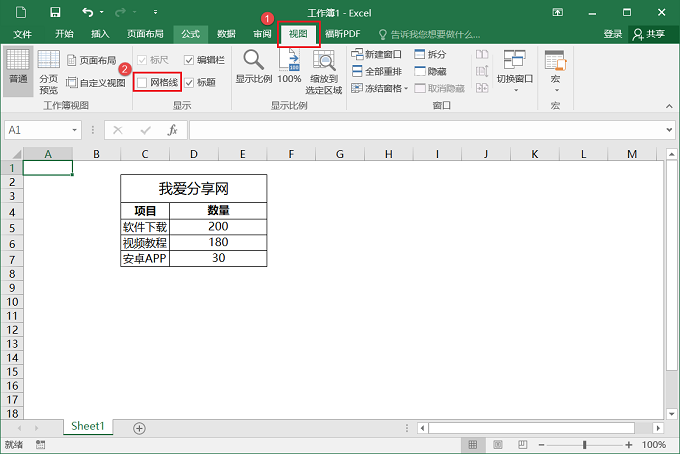Select the 普通 (Normal) view icon
Image resolution: width=680 pixels, height=454 pixels.
coord(18,70)
